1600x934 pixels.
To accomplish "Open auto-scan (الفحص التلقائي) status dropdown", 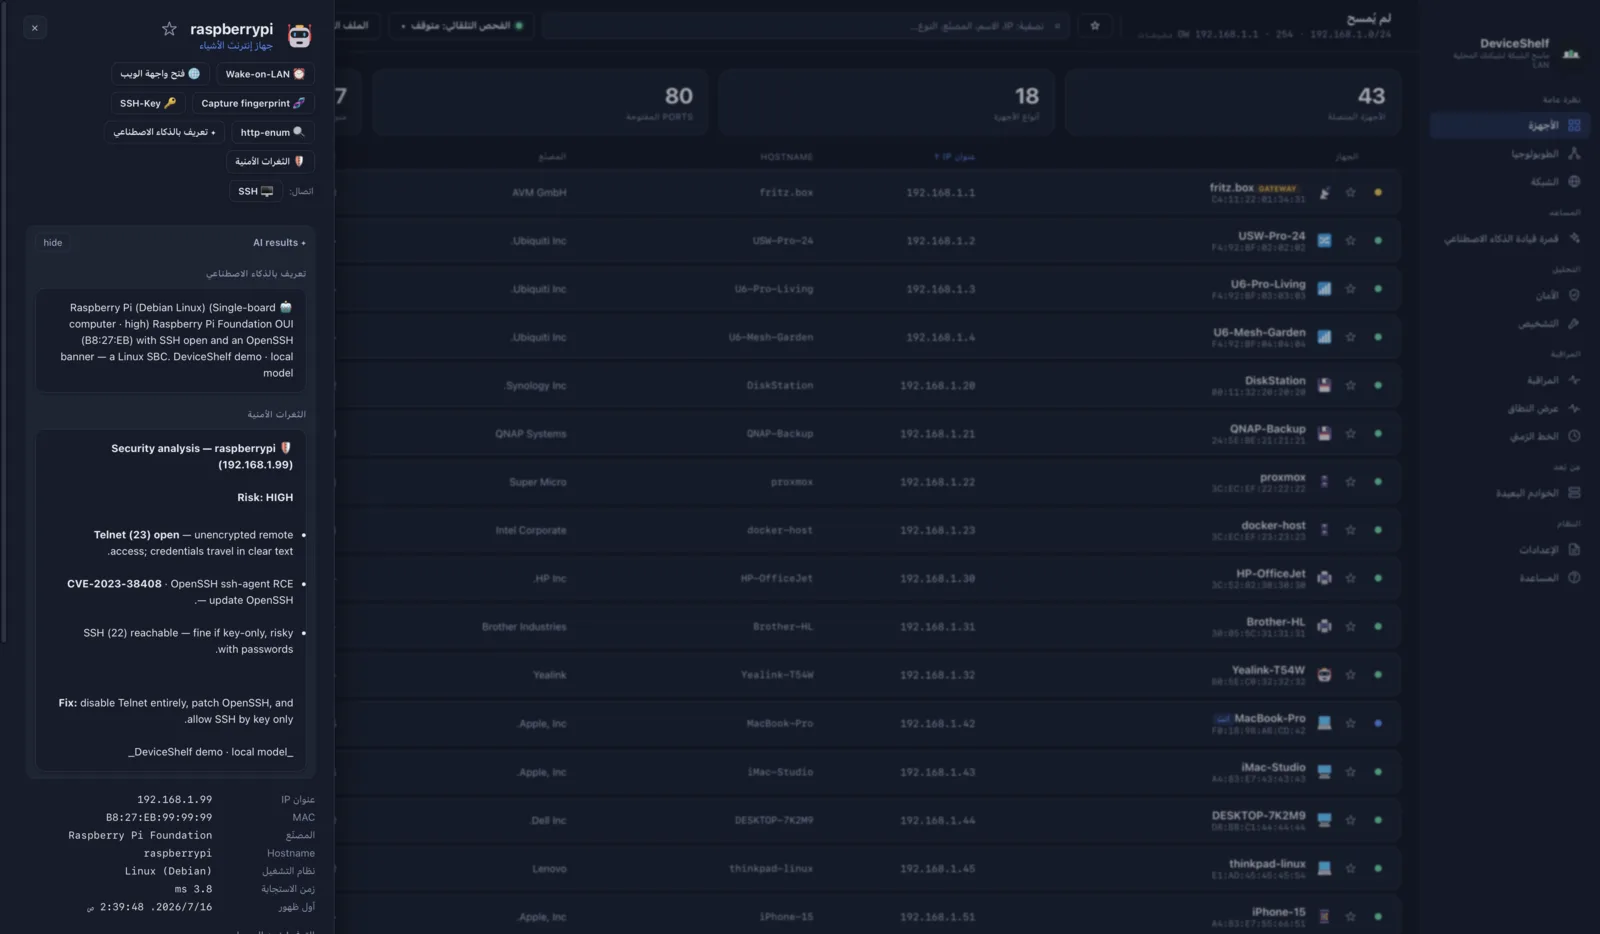I will click(x=462, y=26).
